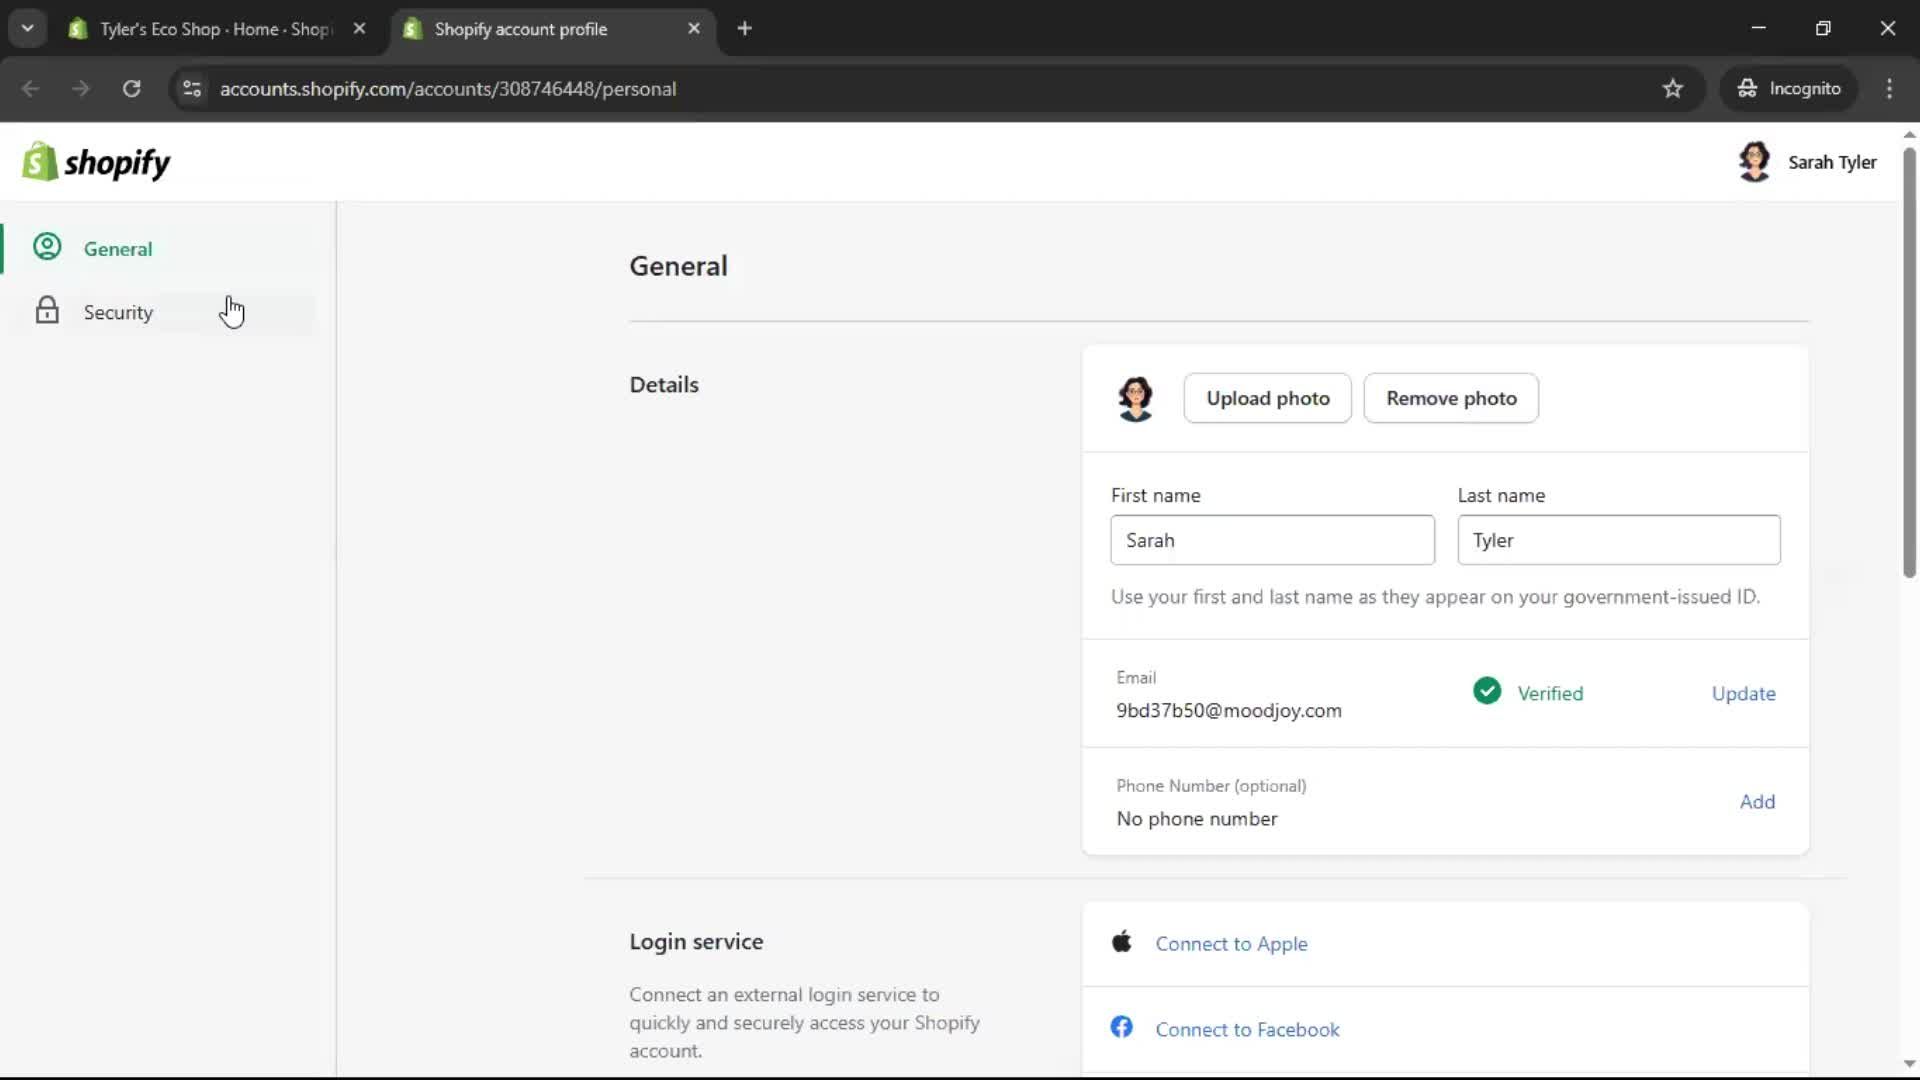Click the page vertical scrollbar
This screenshot has width=1920, height=1080.
(1909, 362)
